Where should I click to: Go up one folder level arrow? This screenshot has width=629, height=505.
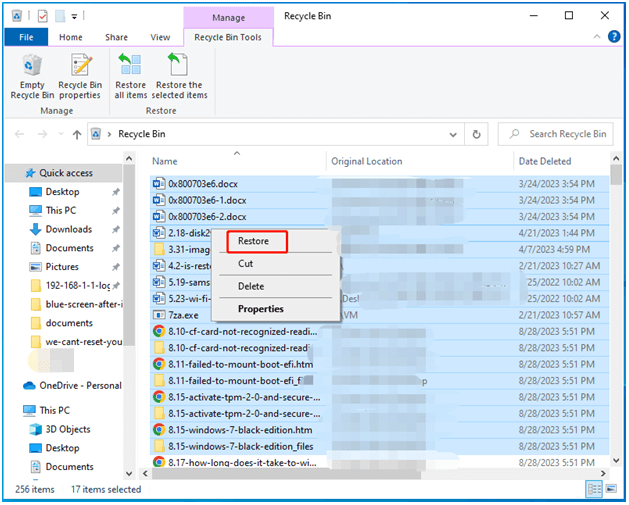click(x=77, y=134)
